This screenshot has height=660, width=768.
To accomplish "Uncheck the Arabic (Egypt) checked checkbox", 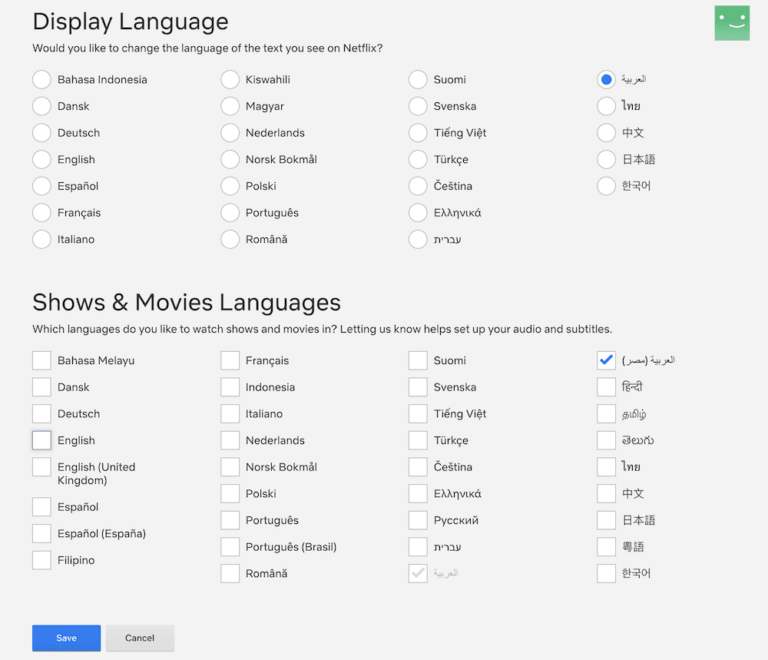I will (606, 360).
